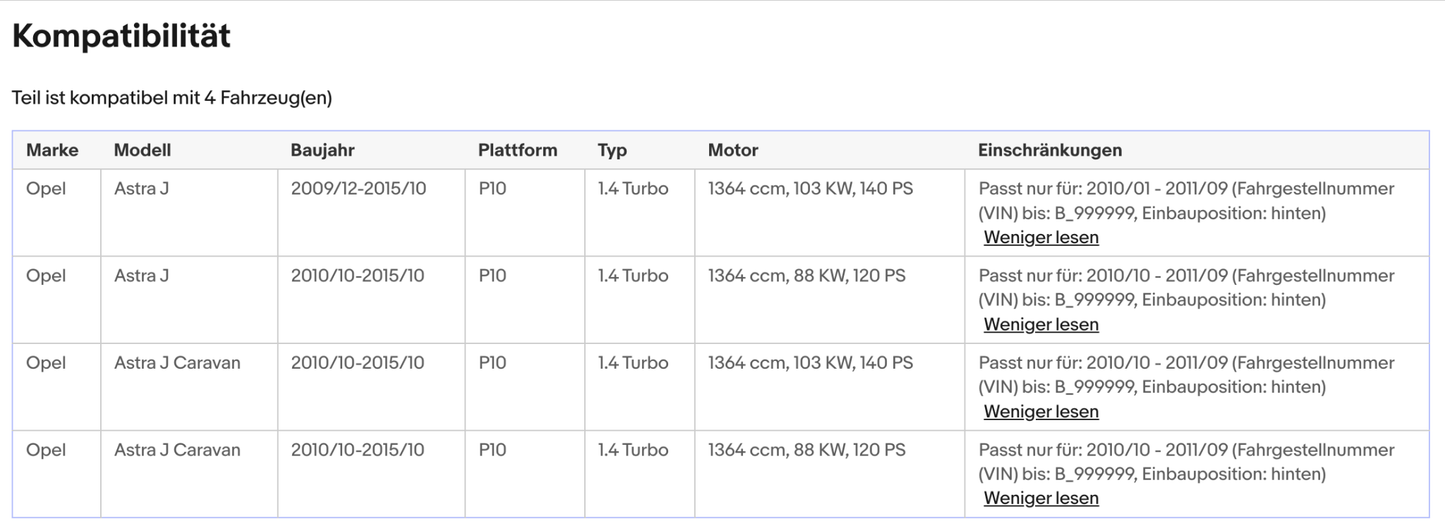This screenshot has height=528, width=1445.
Task: Click Opel brand cell in the first row
Action: [46, 188]
